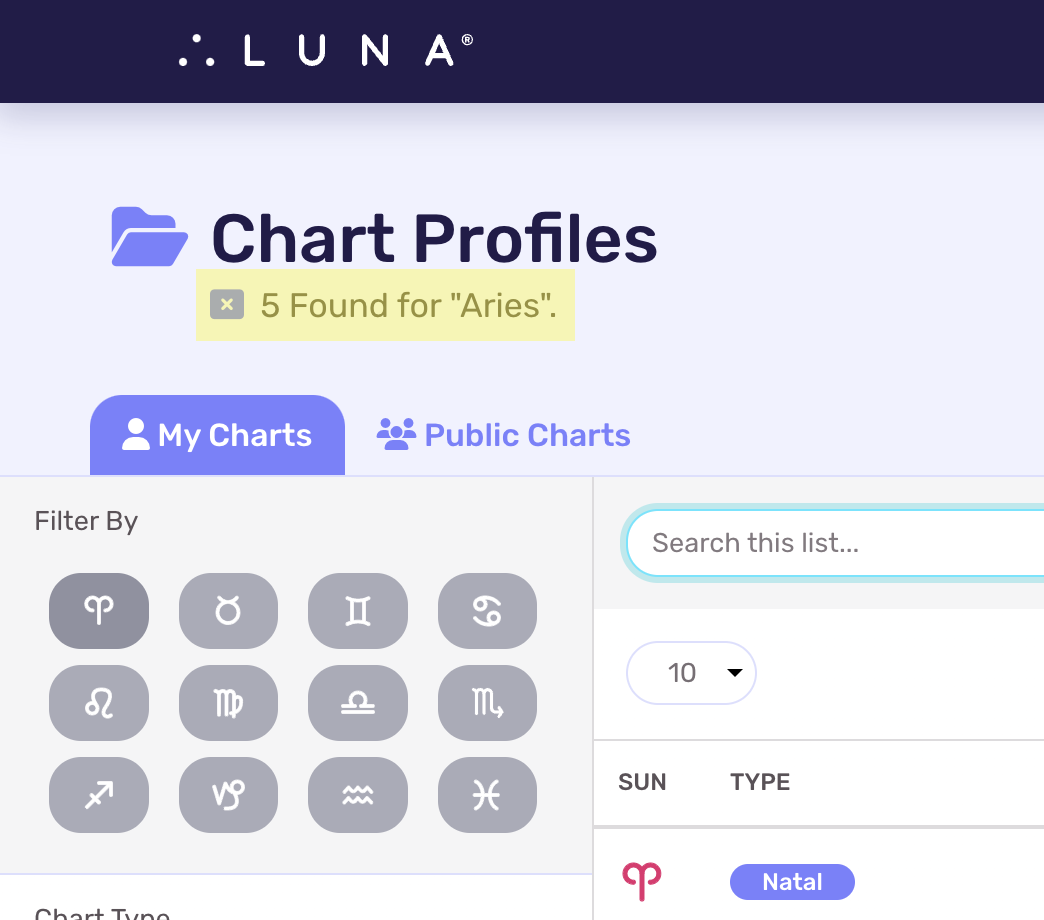Select the Pisces zodiac filter icon
Image resolution: width=1044 pixels, height=920 pixels.
[x=487, y=795]
